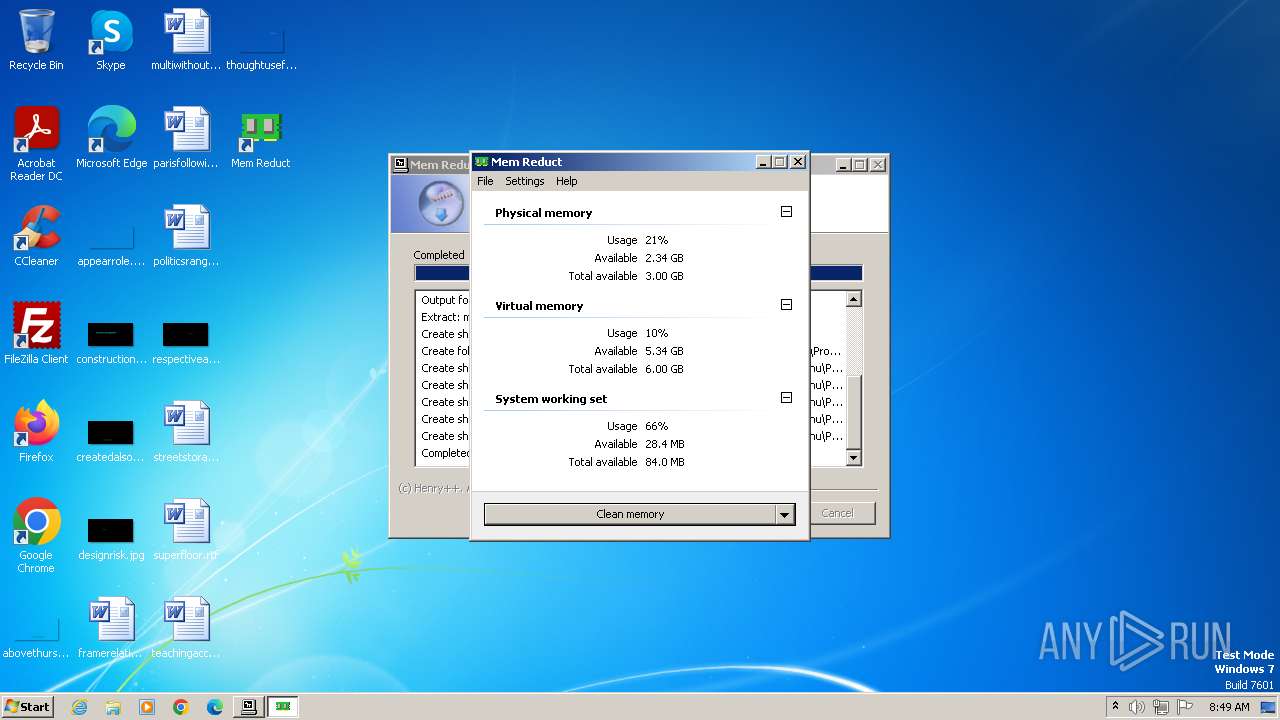Viewport: 1280px width, 720px height.
Task: Click the System working set 66% value
Action: tap(657, 426)
